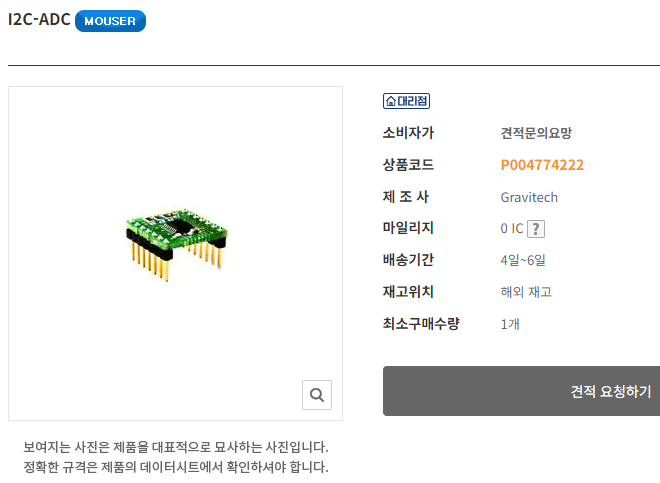Click the 4일~6일 delivery period value
660x483 pixels.
click(x=523, y=260)
